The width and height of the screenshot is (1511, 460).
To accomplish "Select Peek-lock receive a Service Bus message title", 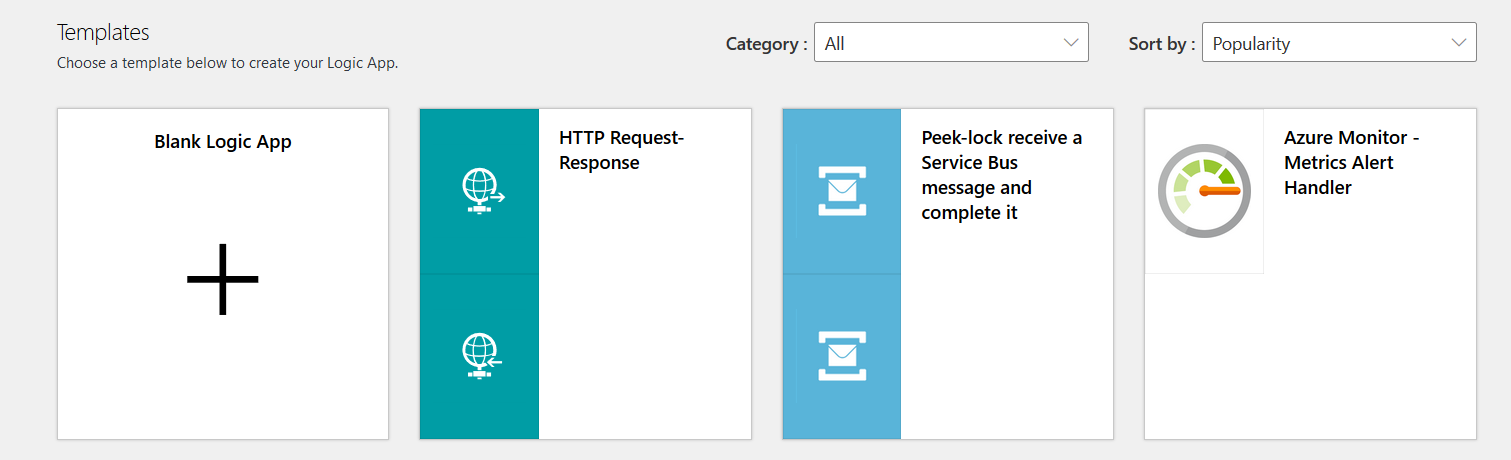I will pos(1001,175).
